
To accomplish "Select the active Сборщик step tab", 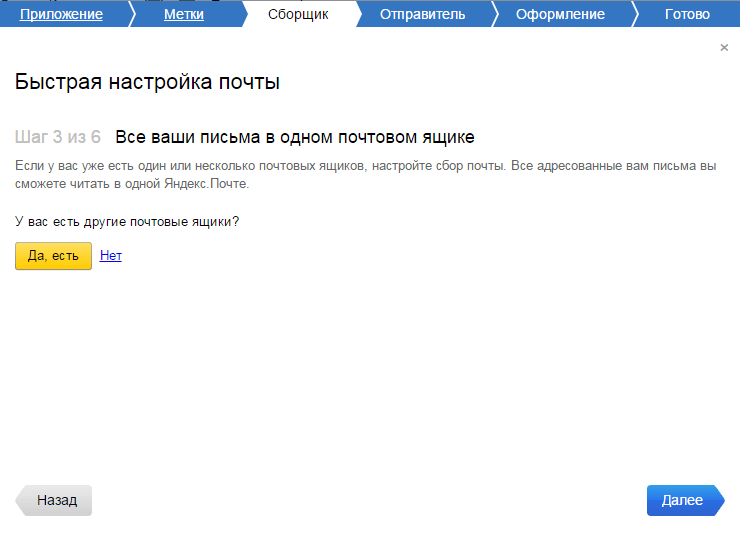I will click(298, 14).
